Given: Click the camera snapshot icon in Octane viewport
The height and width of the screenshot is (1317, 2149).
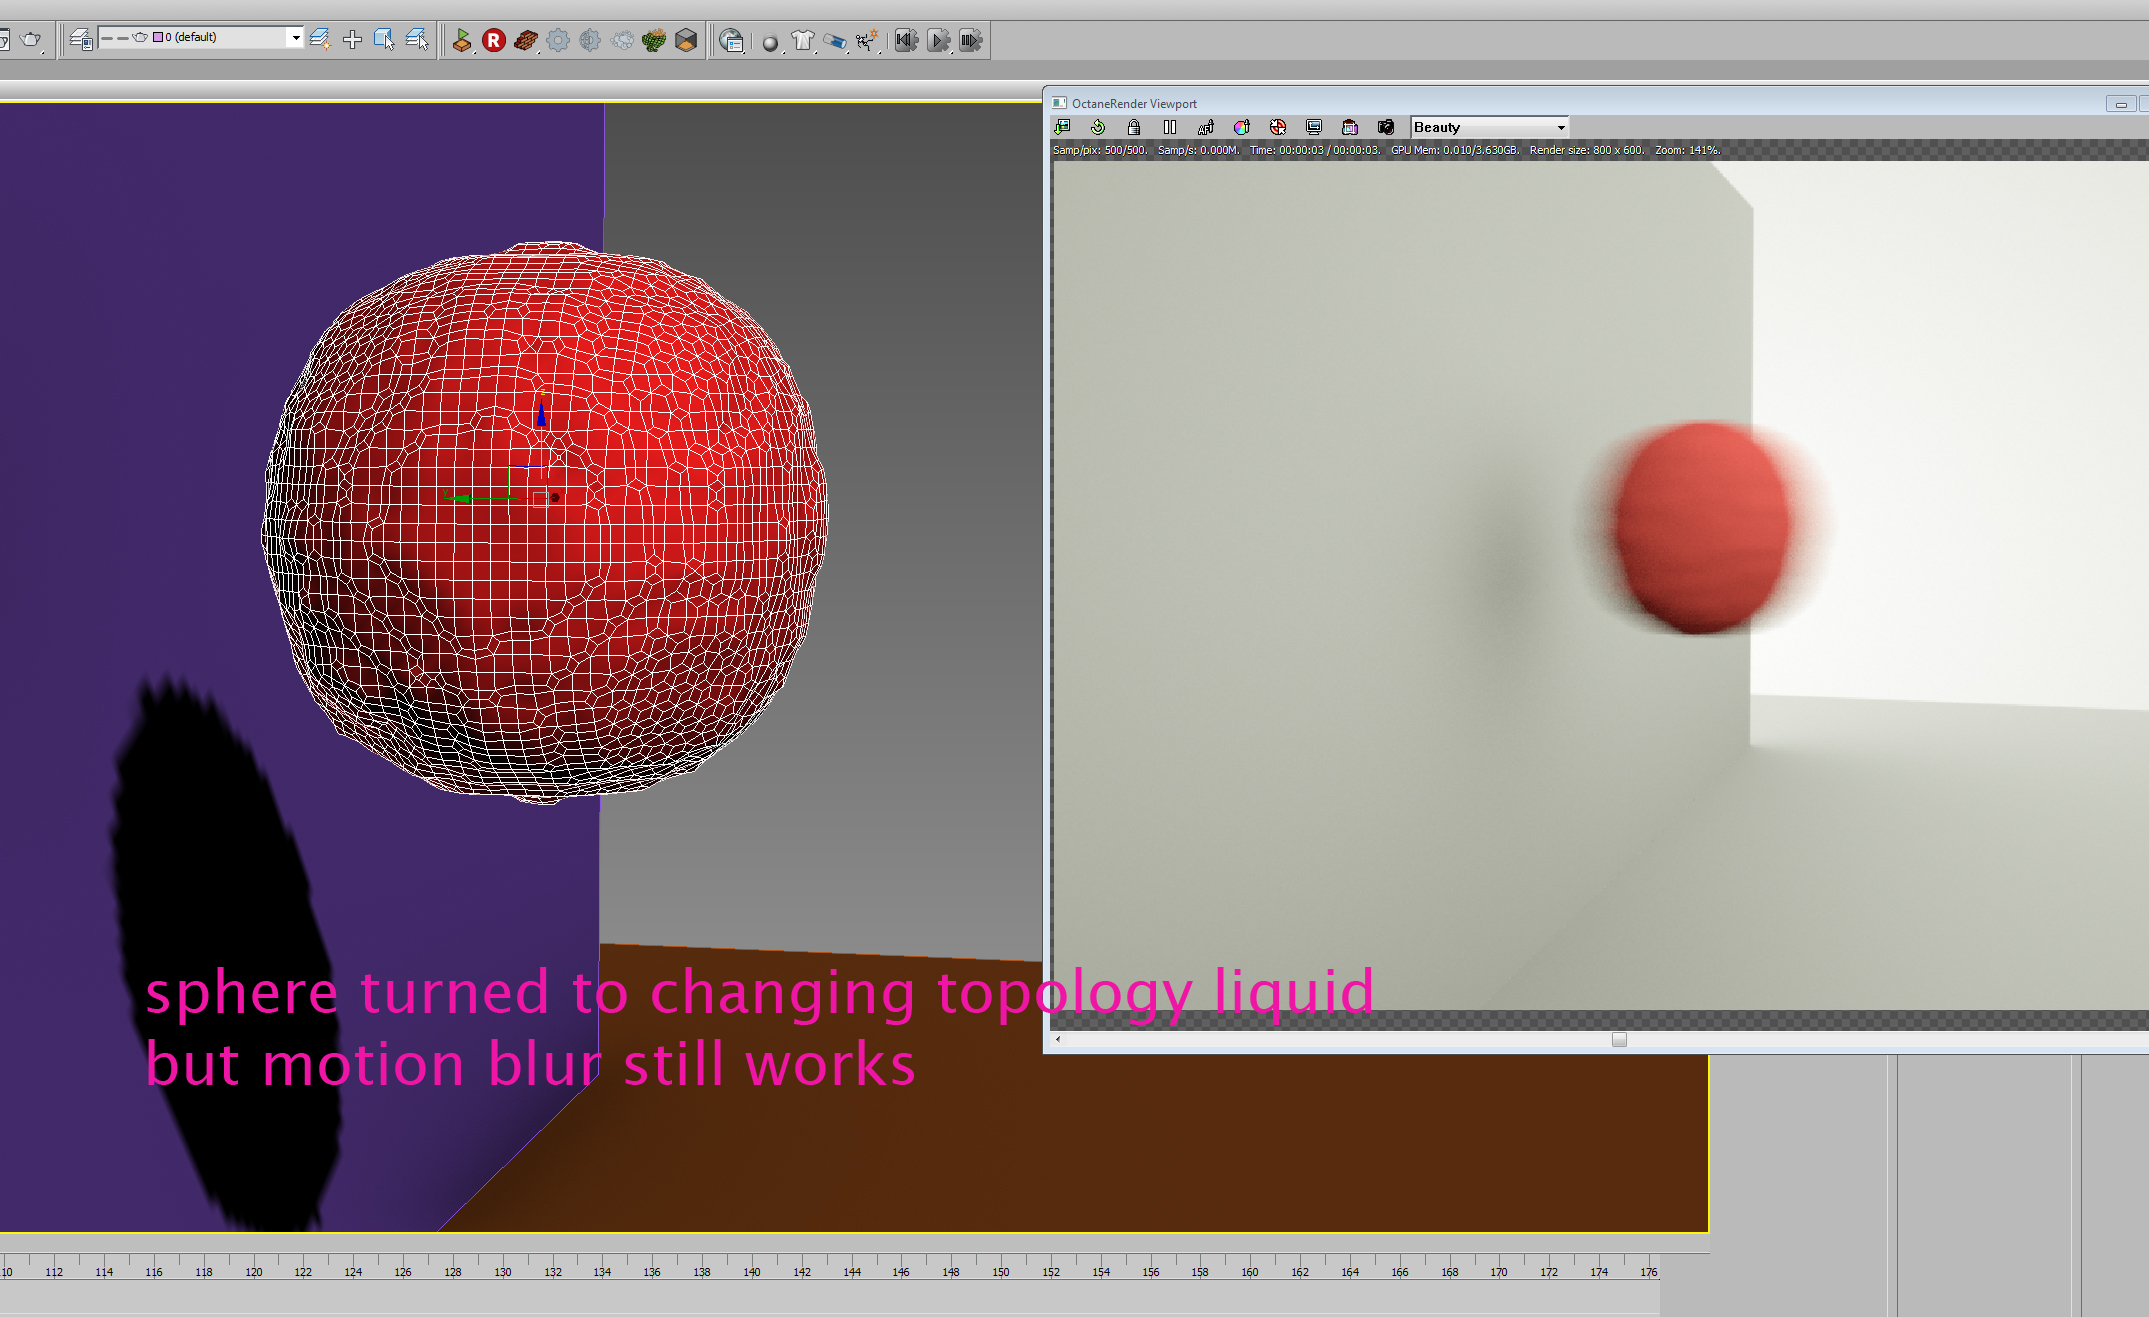Looking at the screenshot, I should pos(1385,127).
